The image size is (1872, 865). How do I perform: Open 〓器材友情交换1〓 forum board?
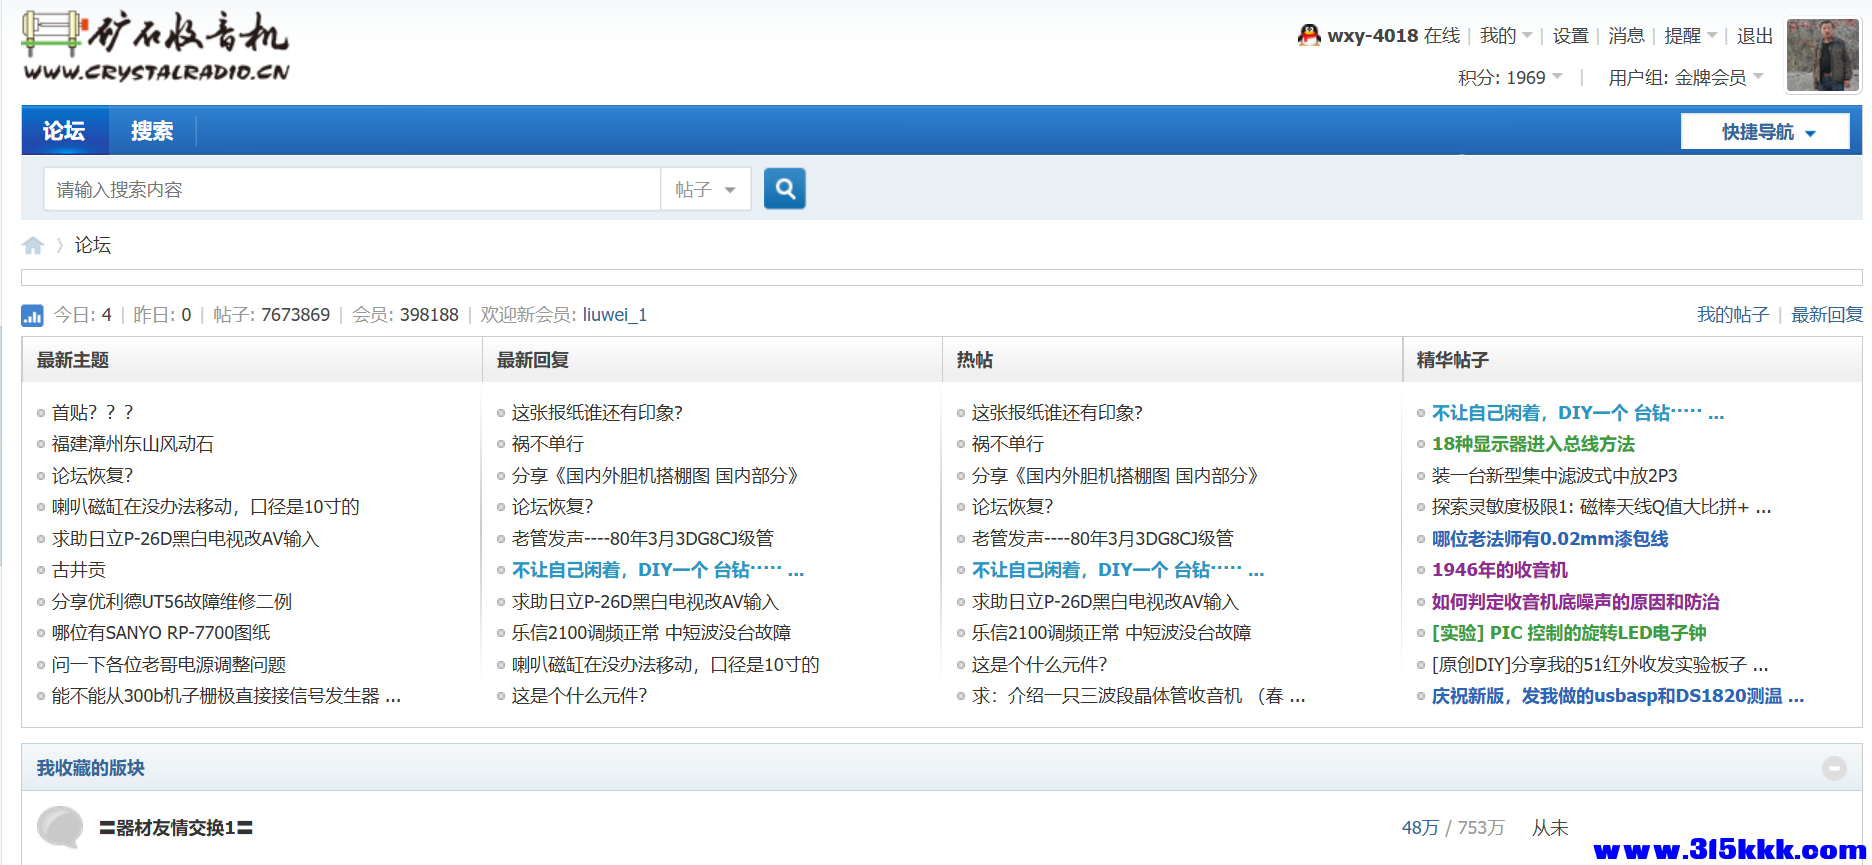pyautogui.click(x=176, y=828)
